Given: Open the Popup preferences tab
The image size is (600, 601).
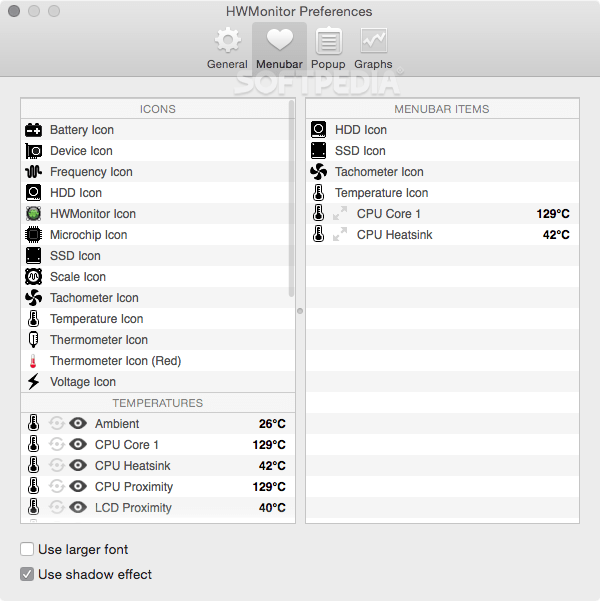Looking at the screenshot, I should point(328,48).
